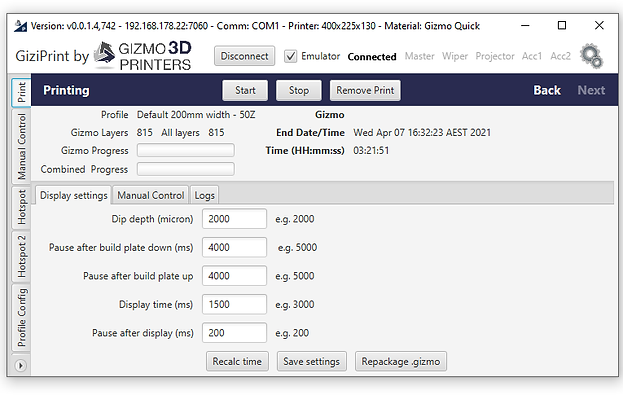Switch to the horizontal Manual Control tab
Image resolution: width=623 pixels, height=395 pixels.
point(151,196)
